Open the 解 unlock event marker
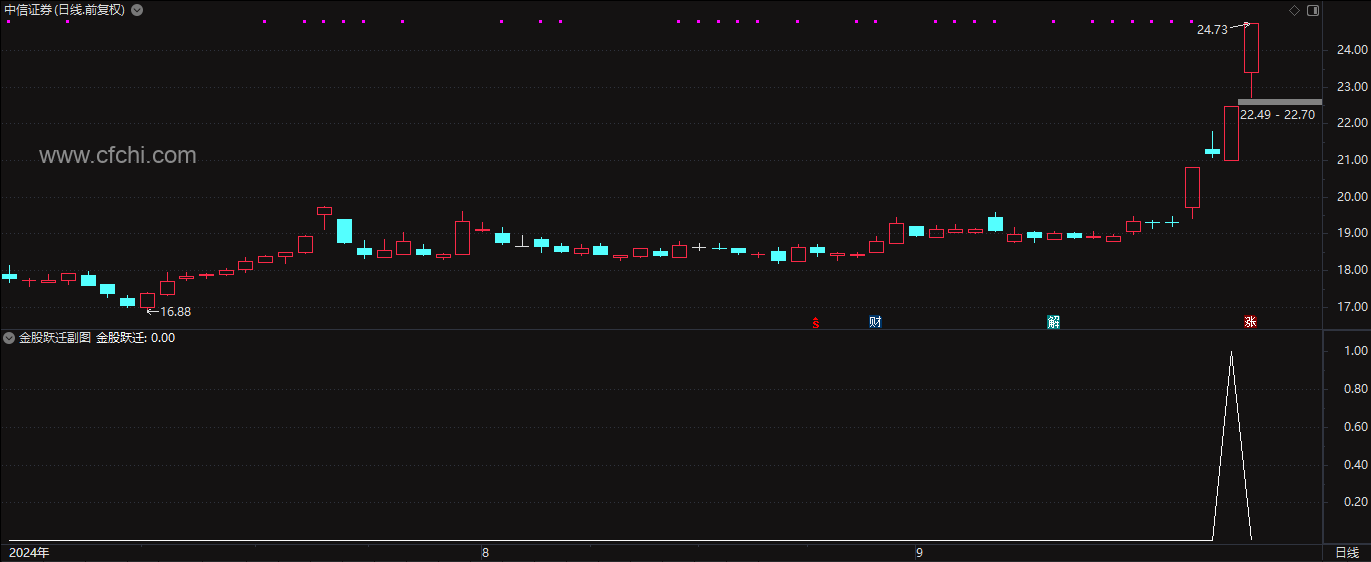 1053,322
